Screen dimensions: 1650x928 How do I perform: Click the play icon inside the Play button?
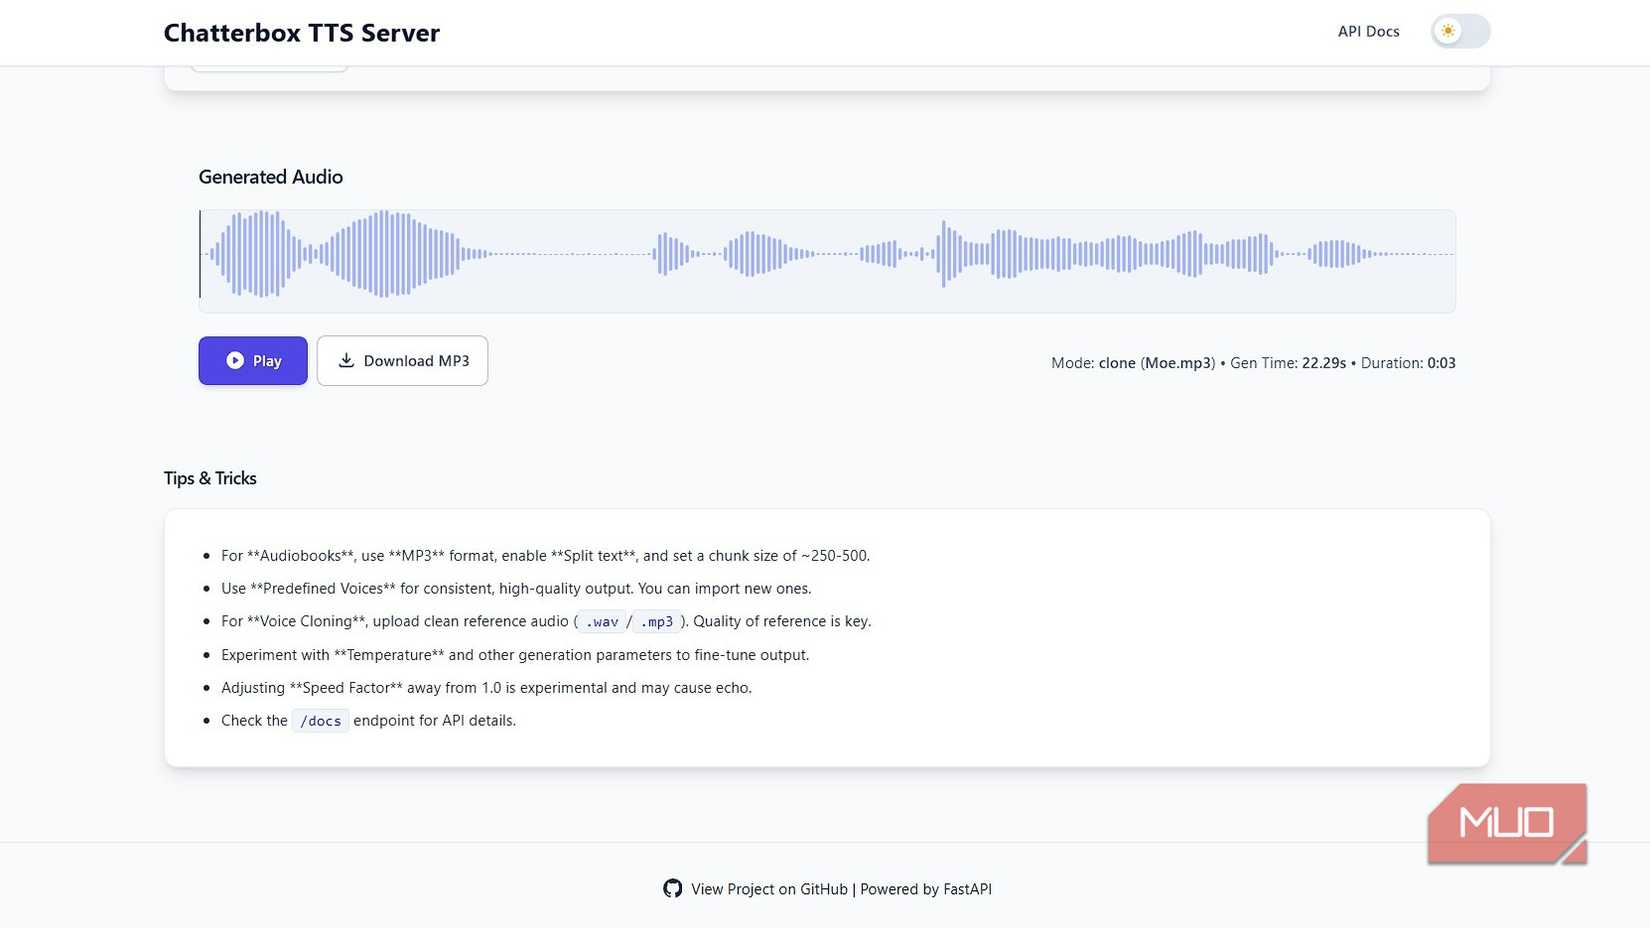[236, 360]
